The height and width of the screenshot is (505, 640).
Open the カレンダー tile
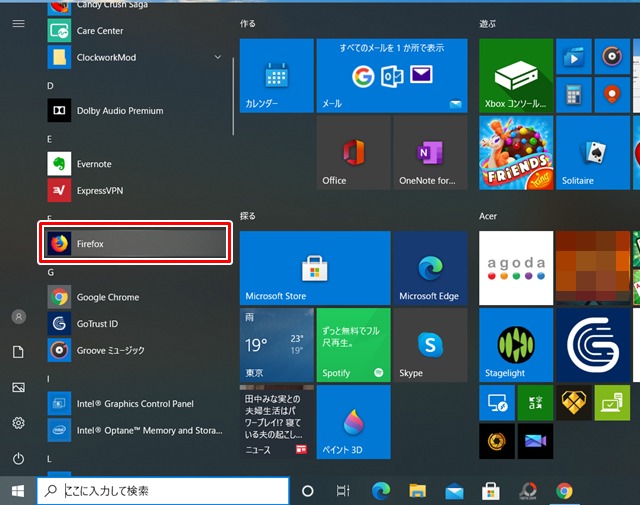(277, 76)
